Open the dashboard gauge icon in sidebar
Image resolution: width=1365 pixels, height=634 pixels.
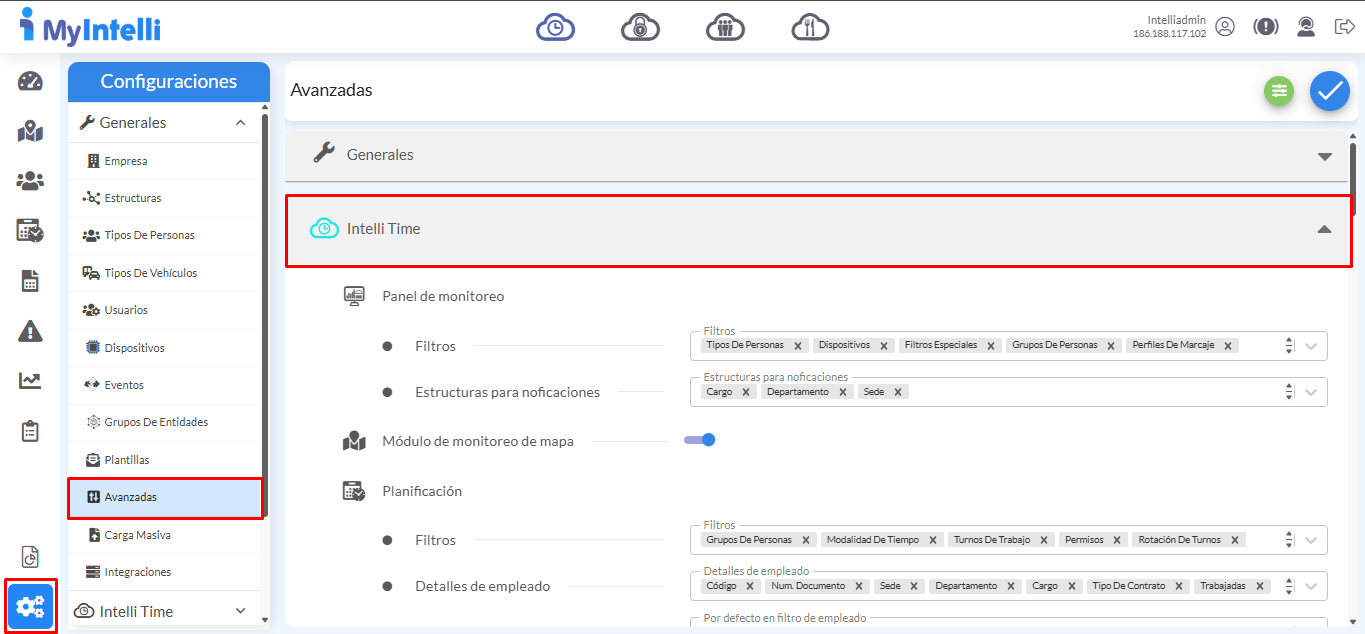[30, 82]
